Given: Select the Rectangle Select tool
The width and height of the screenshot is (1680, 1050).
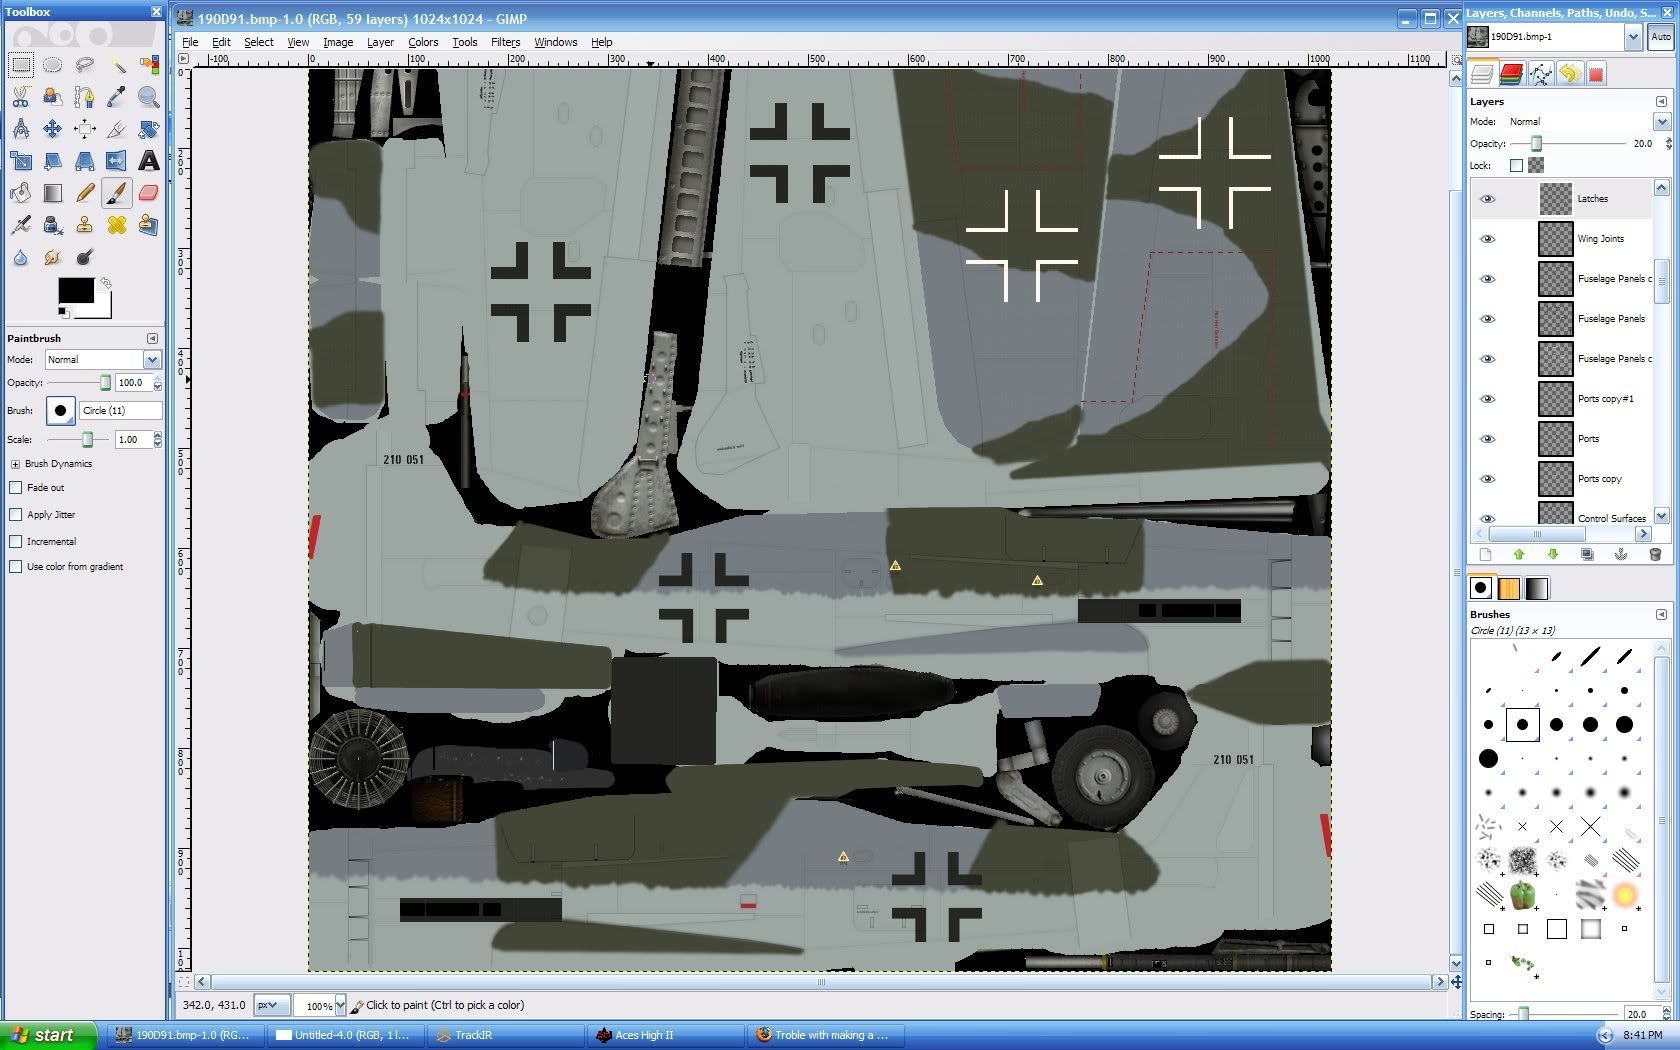Looking at the screenshot, I should pyautogui.click(x=21, y=65).
